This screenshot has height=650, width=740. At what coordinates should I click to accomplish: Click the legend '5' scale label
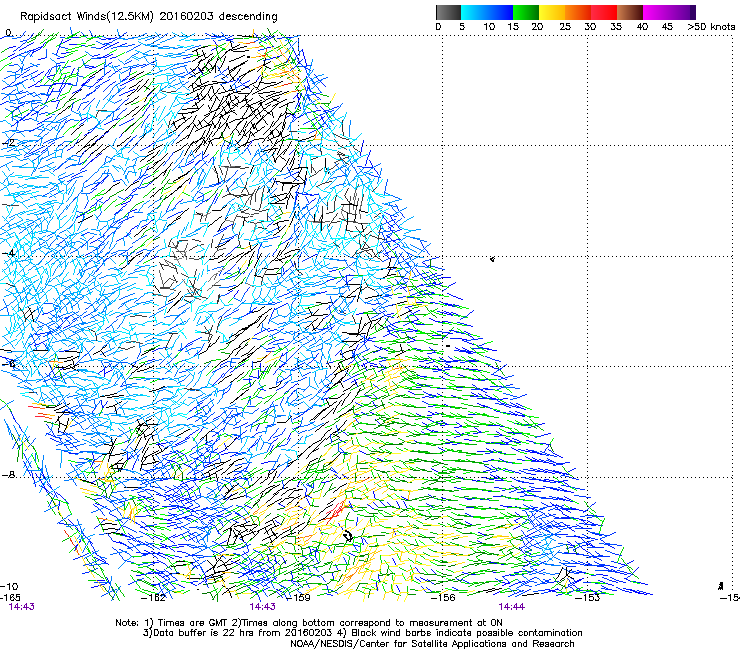pos(462,27)
